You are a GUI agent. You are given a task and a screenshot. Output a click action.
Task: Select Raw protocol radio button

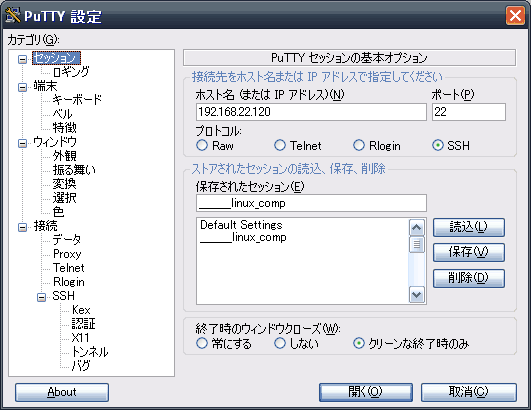pyautogui.click(x=202, y=145)
